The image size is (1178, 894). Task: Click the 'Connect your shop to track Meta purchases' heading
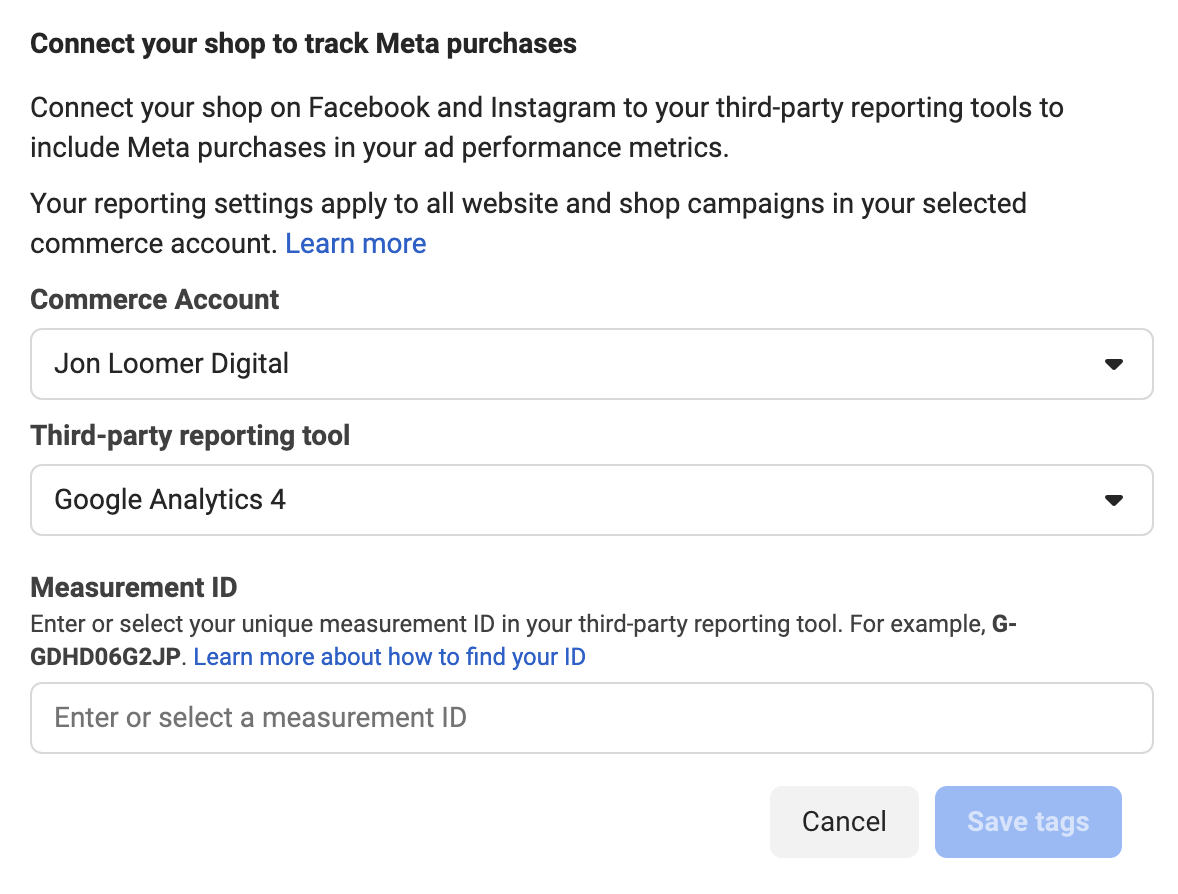(x=304, y=44)
